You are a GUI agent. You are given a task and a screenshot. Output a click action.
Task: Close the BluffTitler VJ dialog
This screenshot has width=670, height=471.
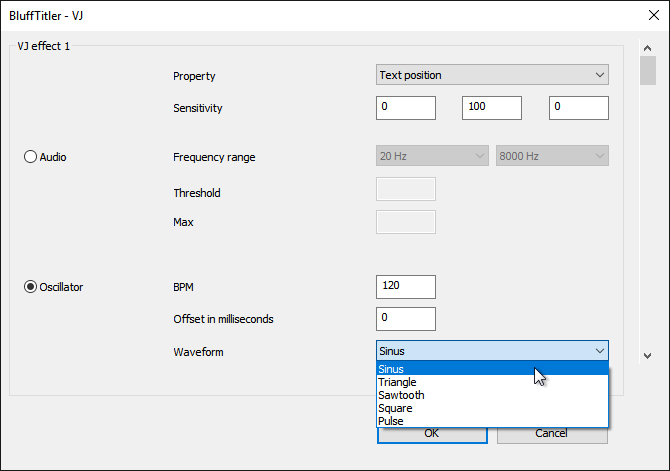pos(654,15)
